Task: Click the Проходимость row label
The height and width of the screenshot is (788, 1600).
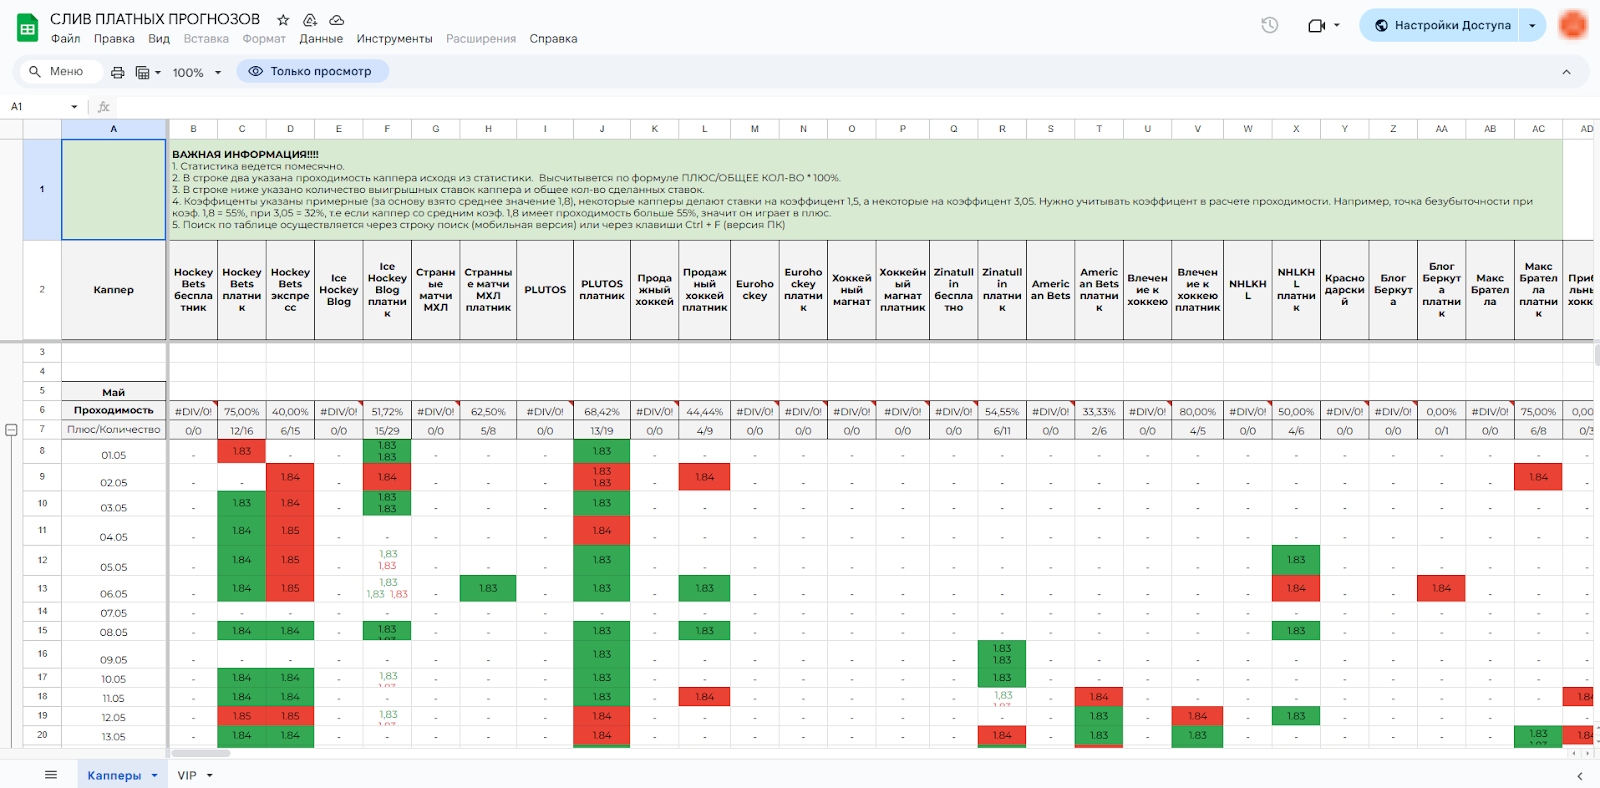Action: tap(114, 411)
